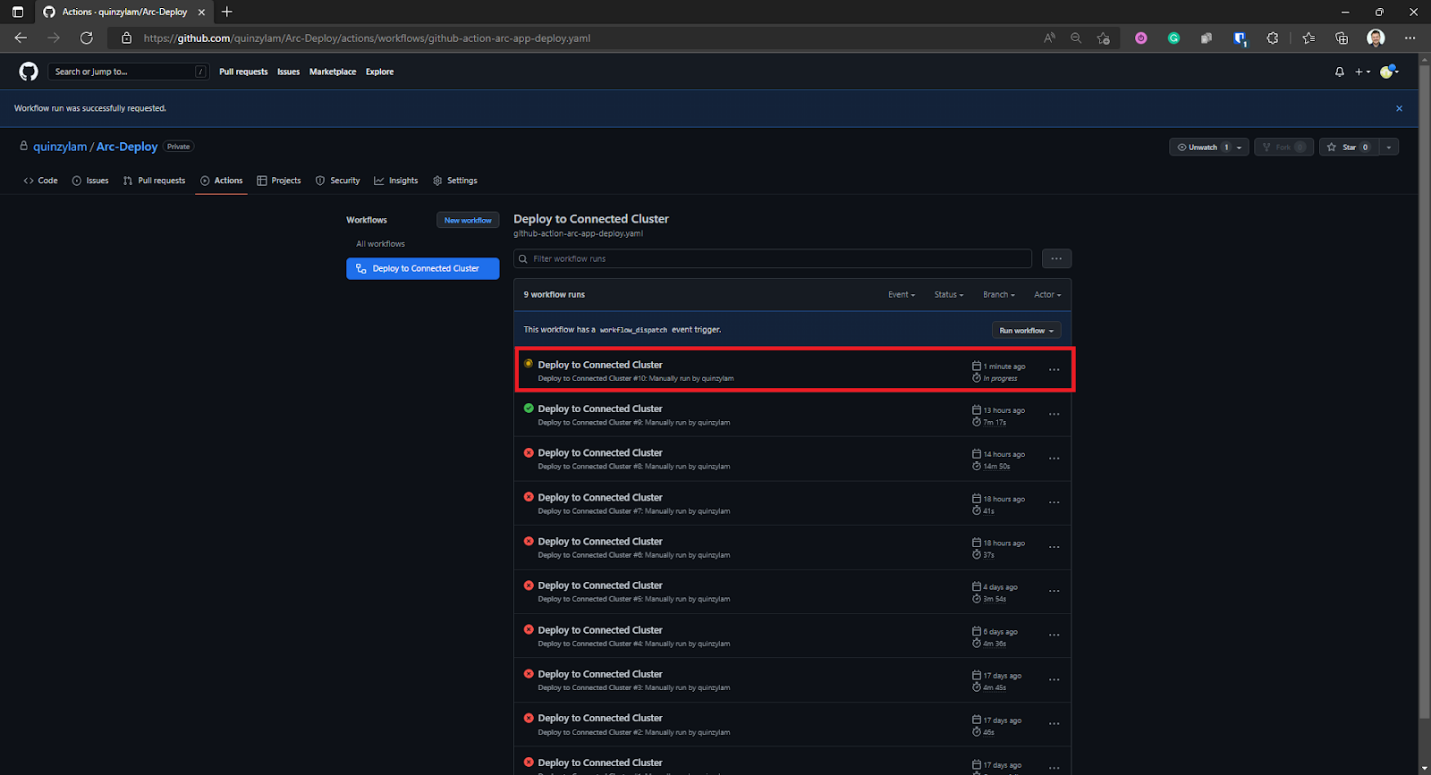Open the in-progress run #10 title
Image resolution: width=1431 pixels, height=775 pixels.
click(600, 365)
